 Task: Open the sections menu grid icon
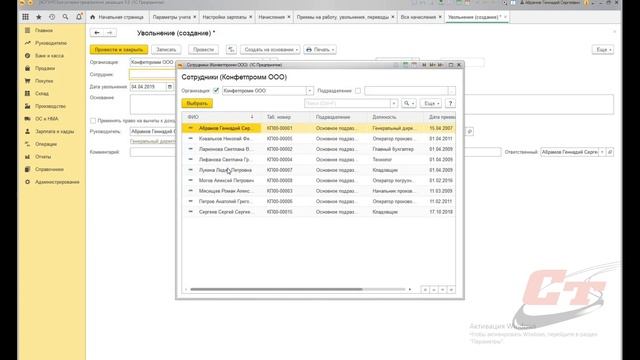(25, 17)
